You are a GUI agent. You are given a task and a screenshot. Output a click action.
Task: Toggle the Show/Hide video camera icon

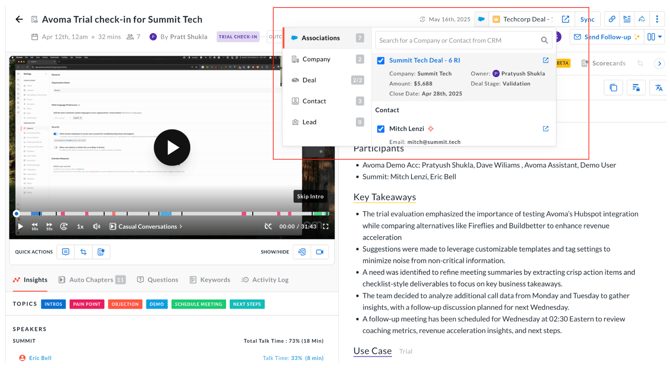tap(320, 252)
